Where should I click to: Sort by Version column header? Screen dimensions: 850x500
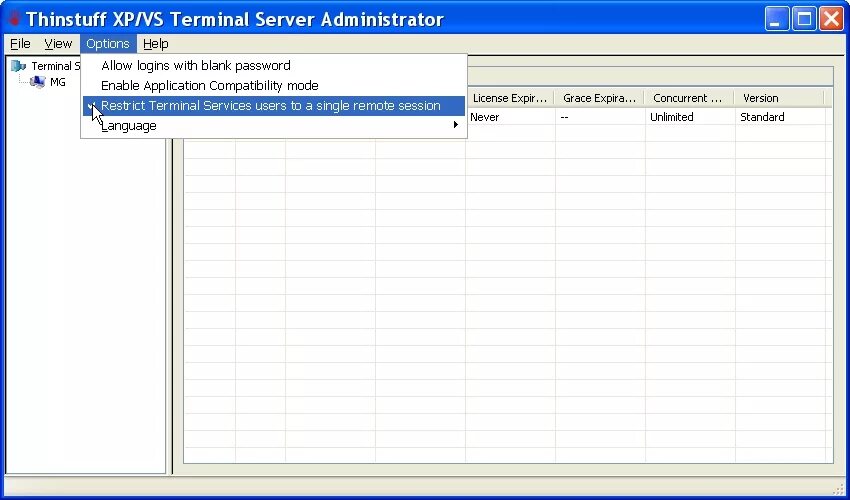(778, 98)
